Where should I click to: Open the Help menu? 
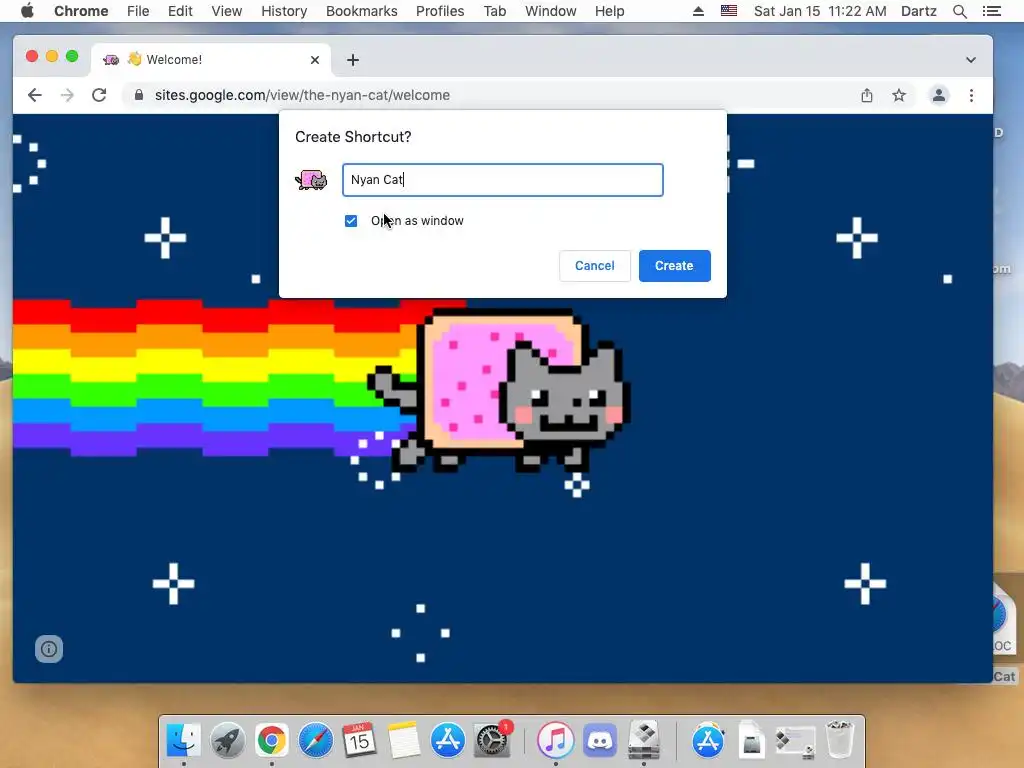coord(609,11)
